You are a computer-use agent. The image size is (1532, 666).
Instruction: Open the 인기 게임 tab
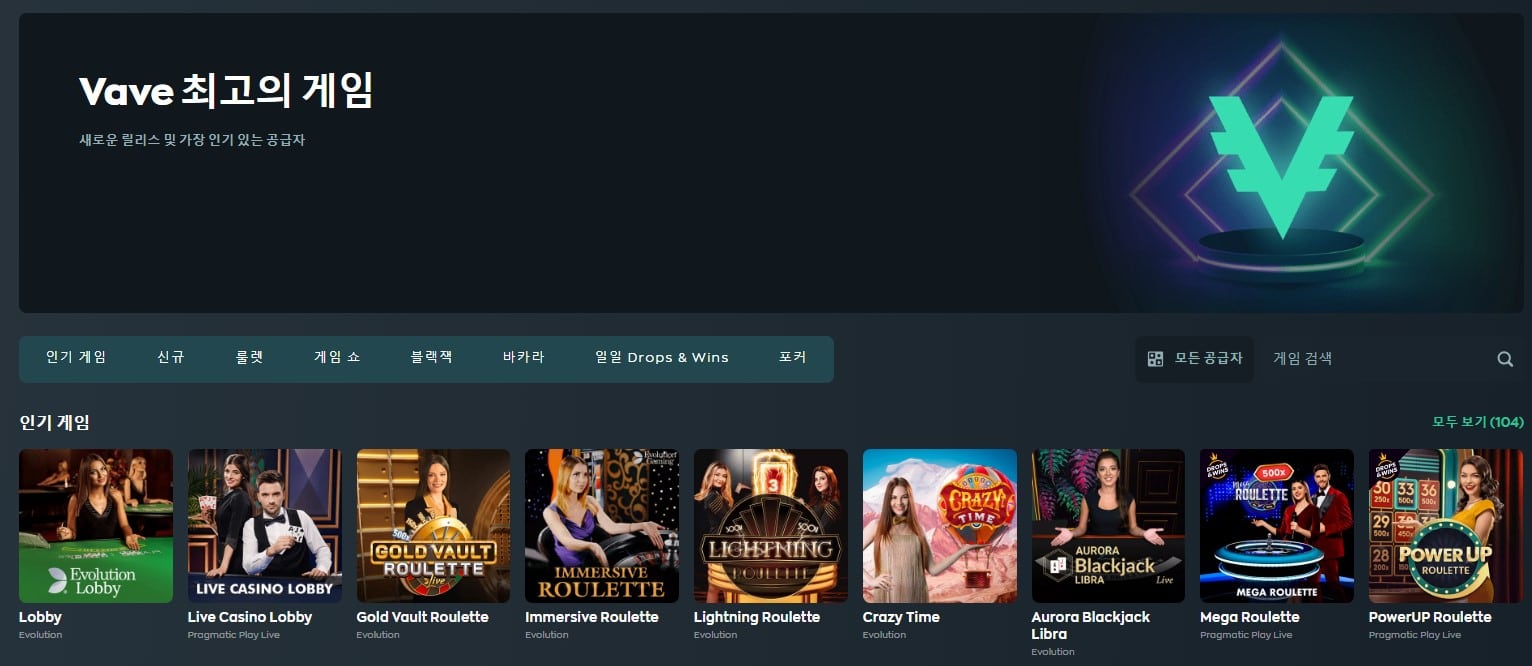tap(76, 358)
